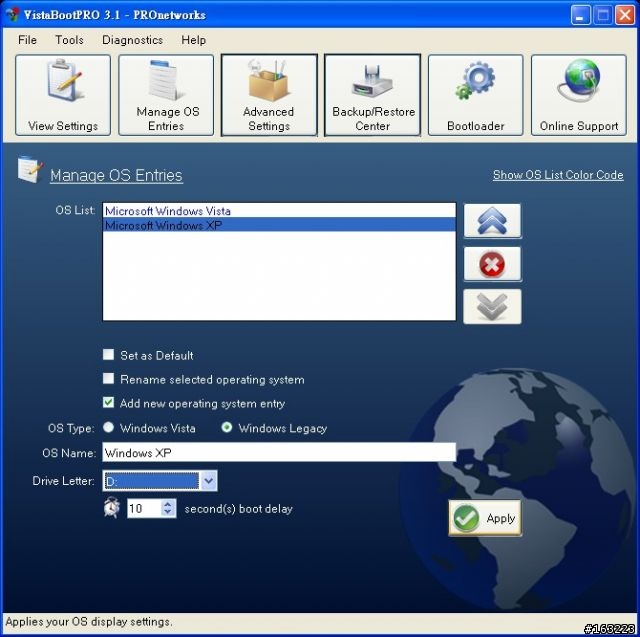Open the View Settings toolbar button
Image resolution: width=640 pixels, height=637 pixels.
(x=63, y=95)
